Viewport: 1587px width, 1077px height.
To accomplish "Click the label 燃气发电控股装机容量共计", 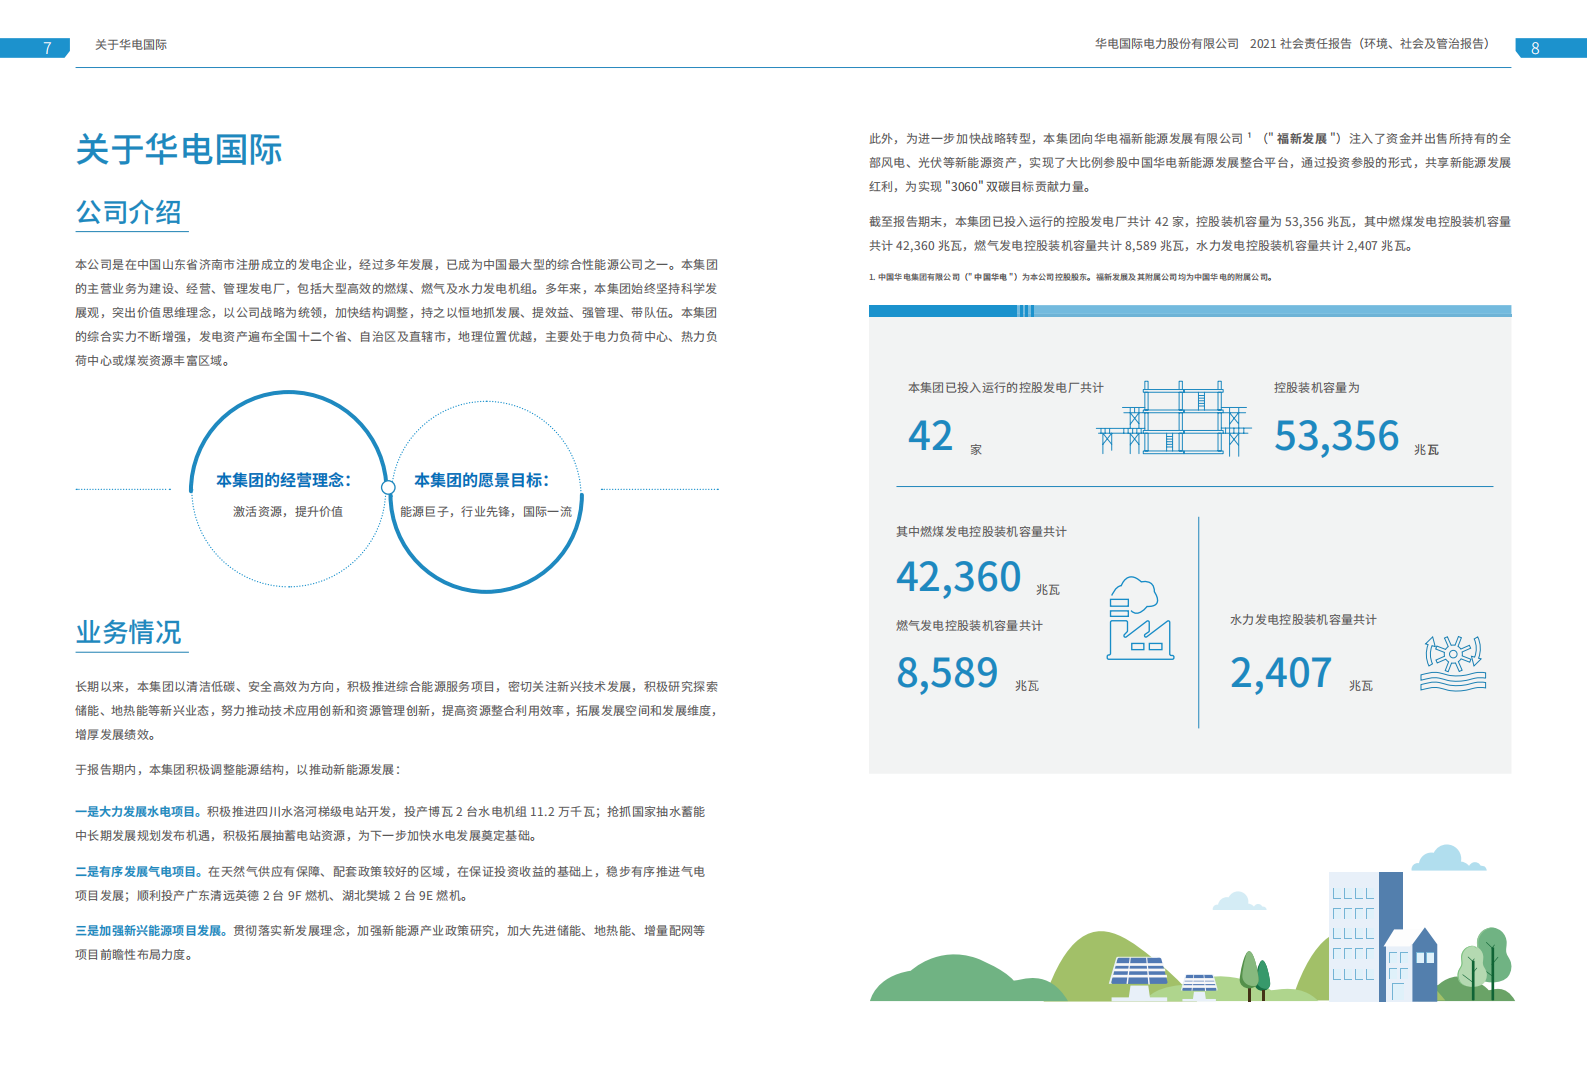I will [969, 626].
